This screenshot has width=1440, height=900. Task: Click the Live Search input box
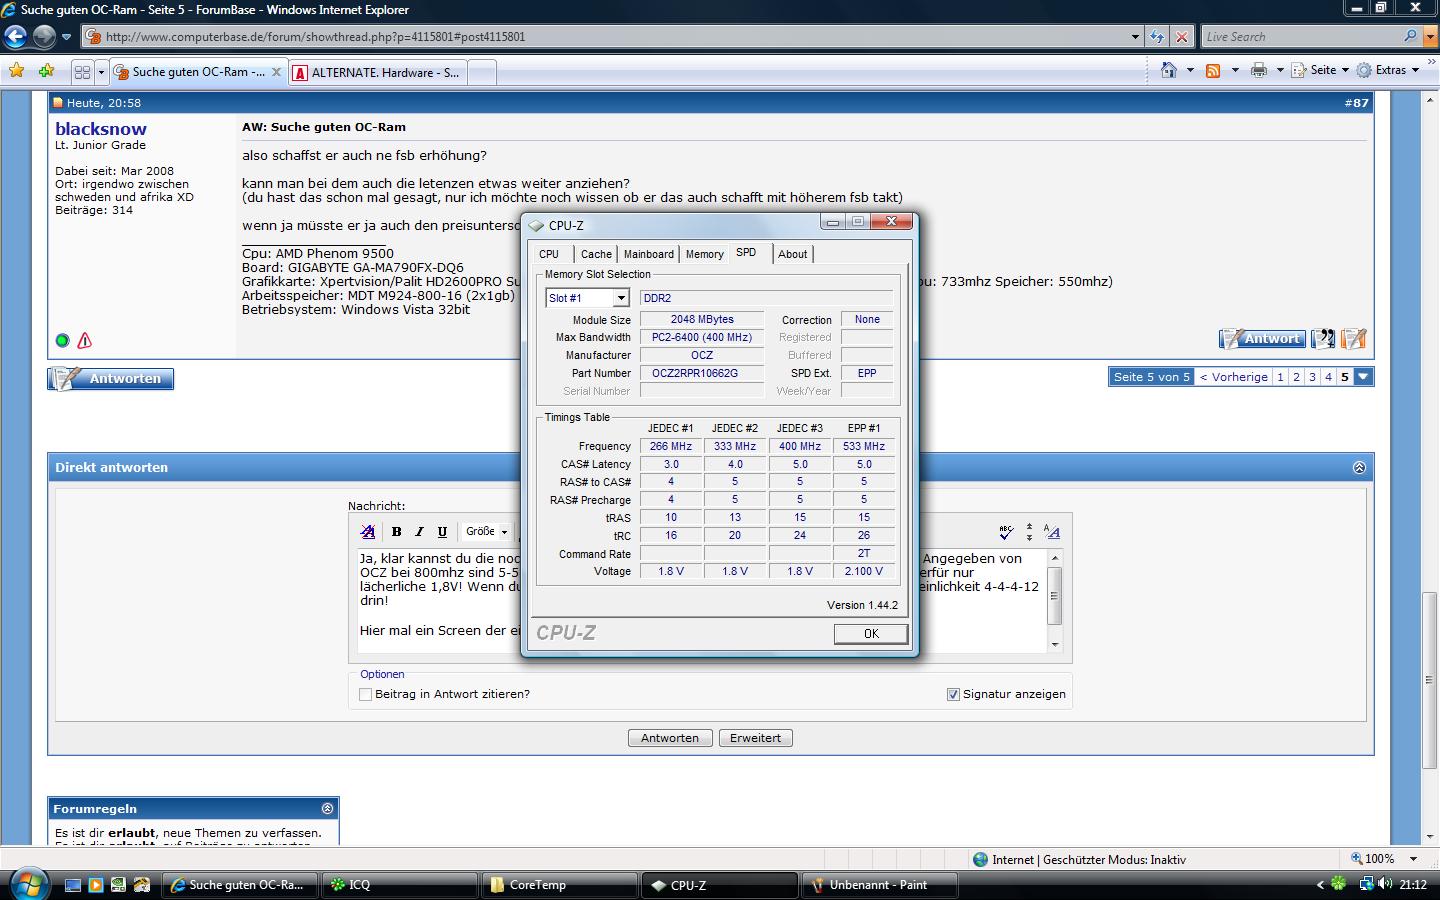tap(1300, 37)
